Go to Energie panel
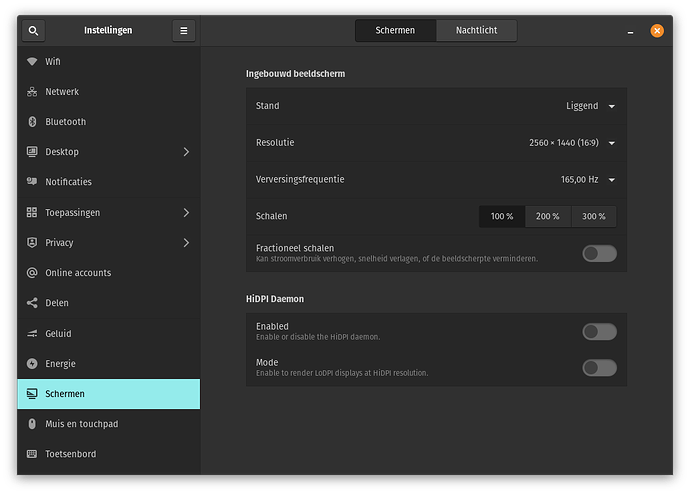This screenshot has width=690, height=494. 109,363
